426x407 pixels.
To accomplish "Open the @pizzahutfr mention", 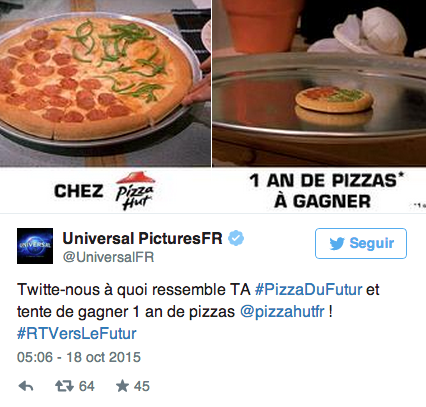I will click(x=282, y=312).
